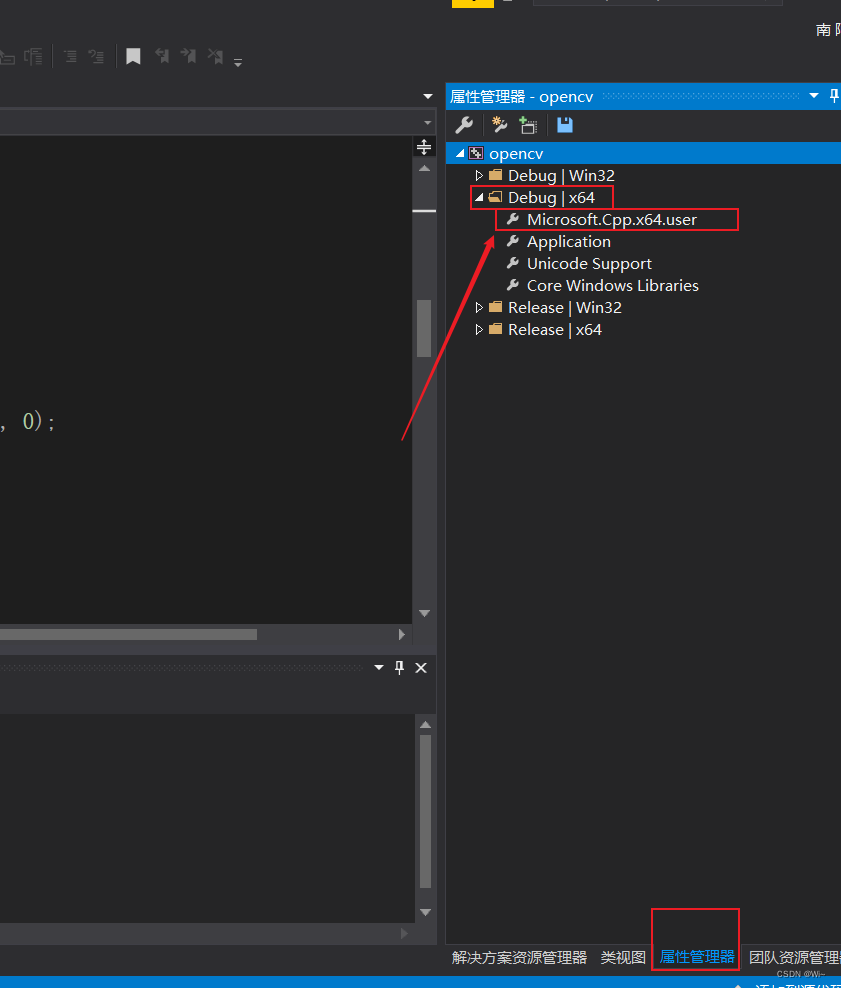The image size is (841, 988).
Task: Toggle a bookmark with the bookmark icon
Action: 133,56
